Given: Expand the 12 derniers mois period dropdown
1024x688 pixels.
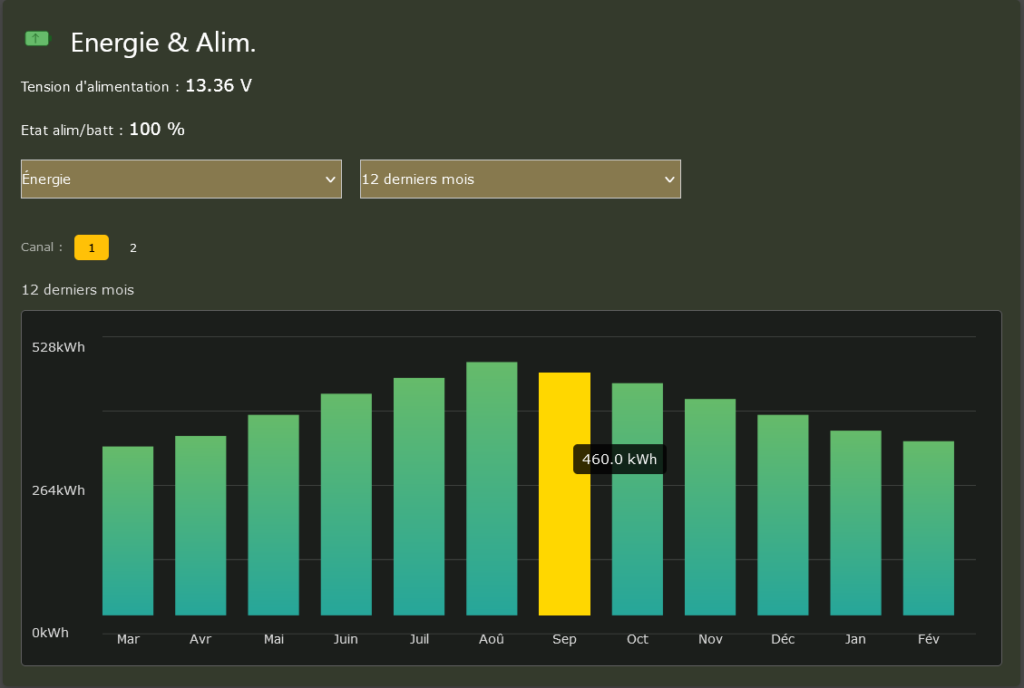Looking at the screenshot, I should (x=519, y=179).
